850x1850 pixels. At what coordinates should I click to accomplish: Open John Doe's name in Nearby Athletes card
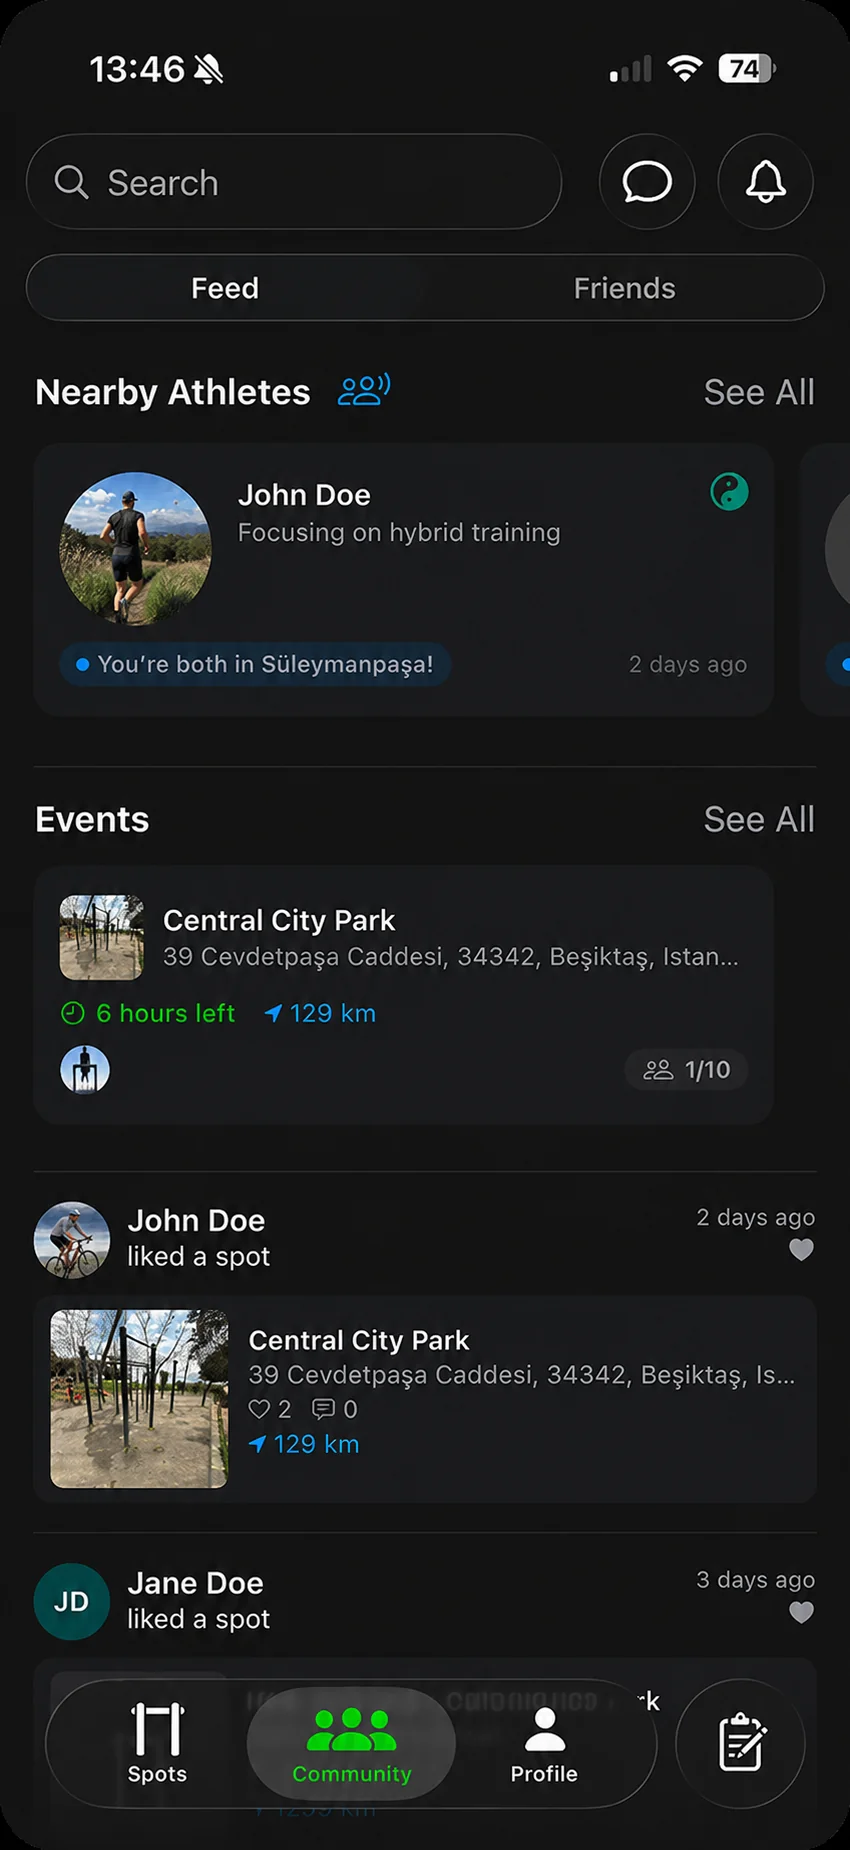pyautogui.click(x=304, y=495)
